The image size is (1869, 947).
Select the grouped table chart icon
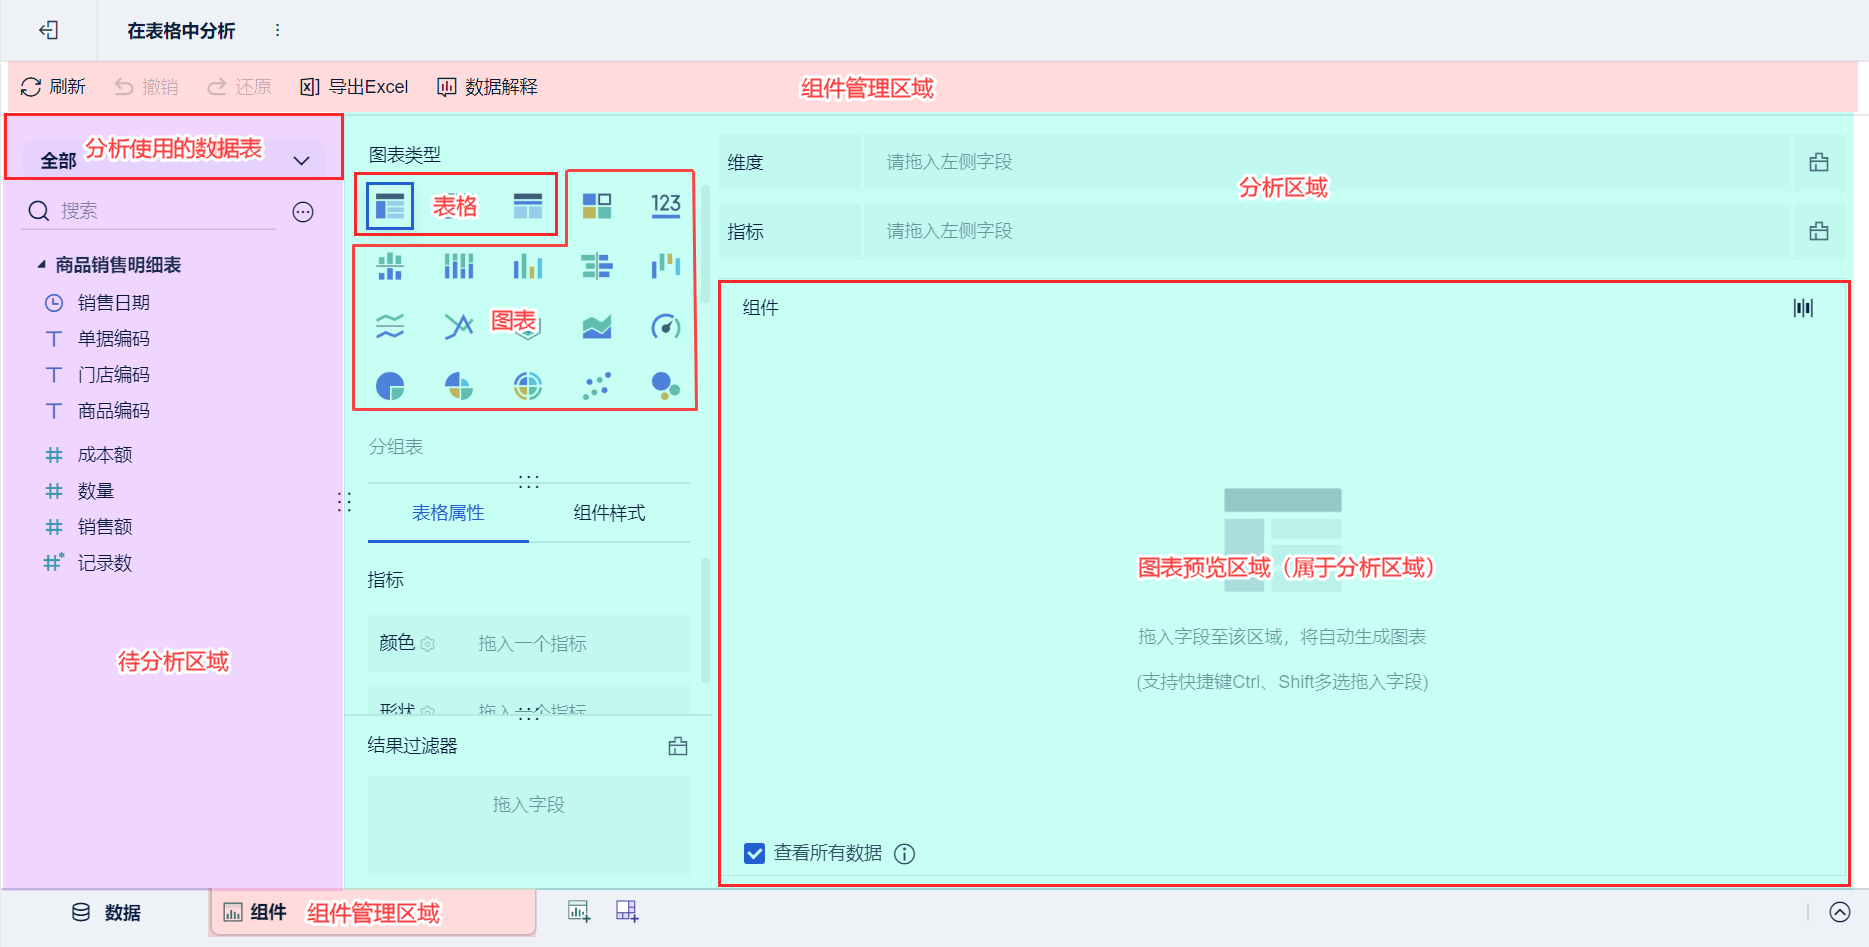[x=390, y=206]
